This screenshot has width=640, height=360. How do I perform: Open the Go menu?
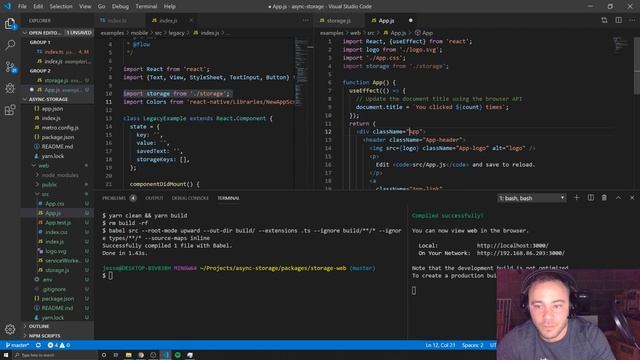(101, 7)
